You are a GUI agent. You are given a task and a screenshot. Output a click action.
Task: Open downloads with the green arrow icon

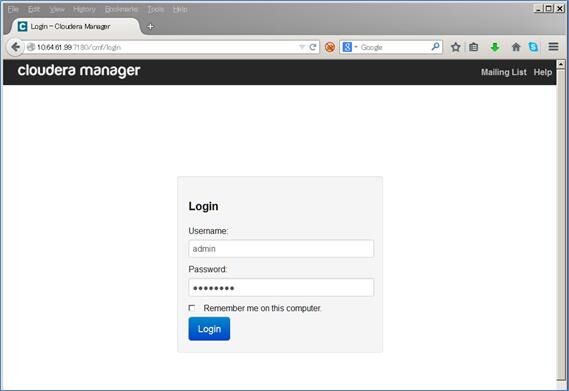tap(495, 47)
